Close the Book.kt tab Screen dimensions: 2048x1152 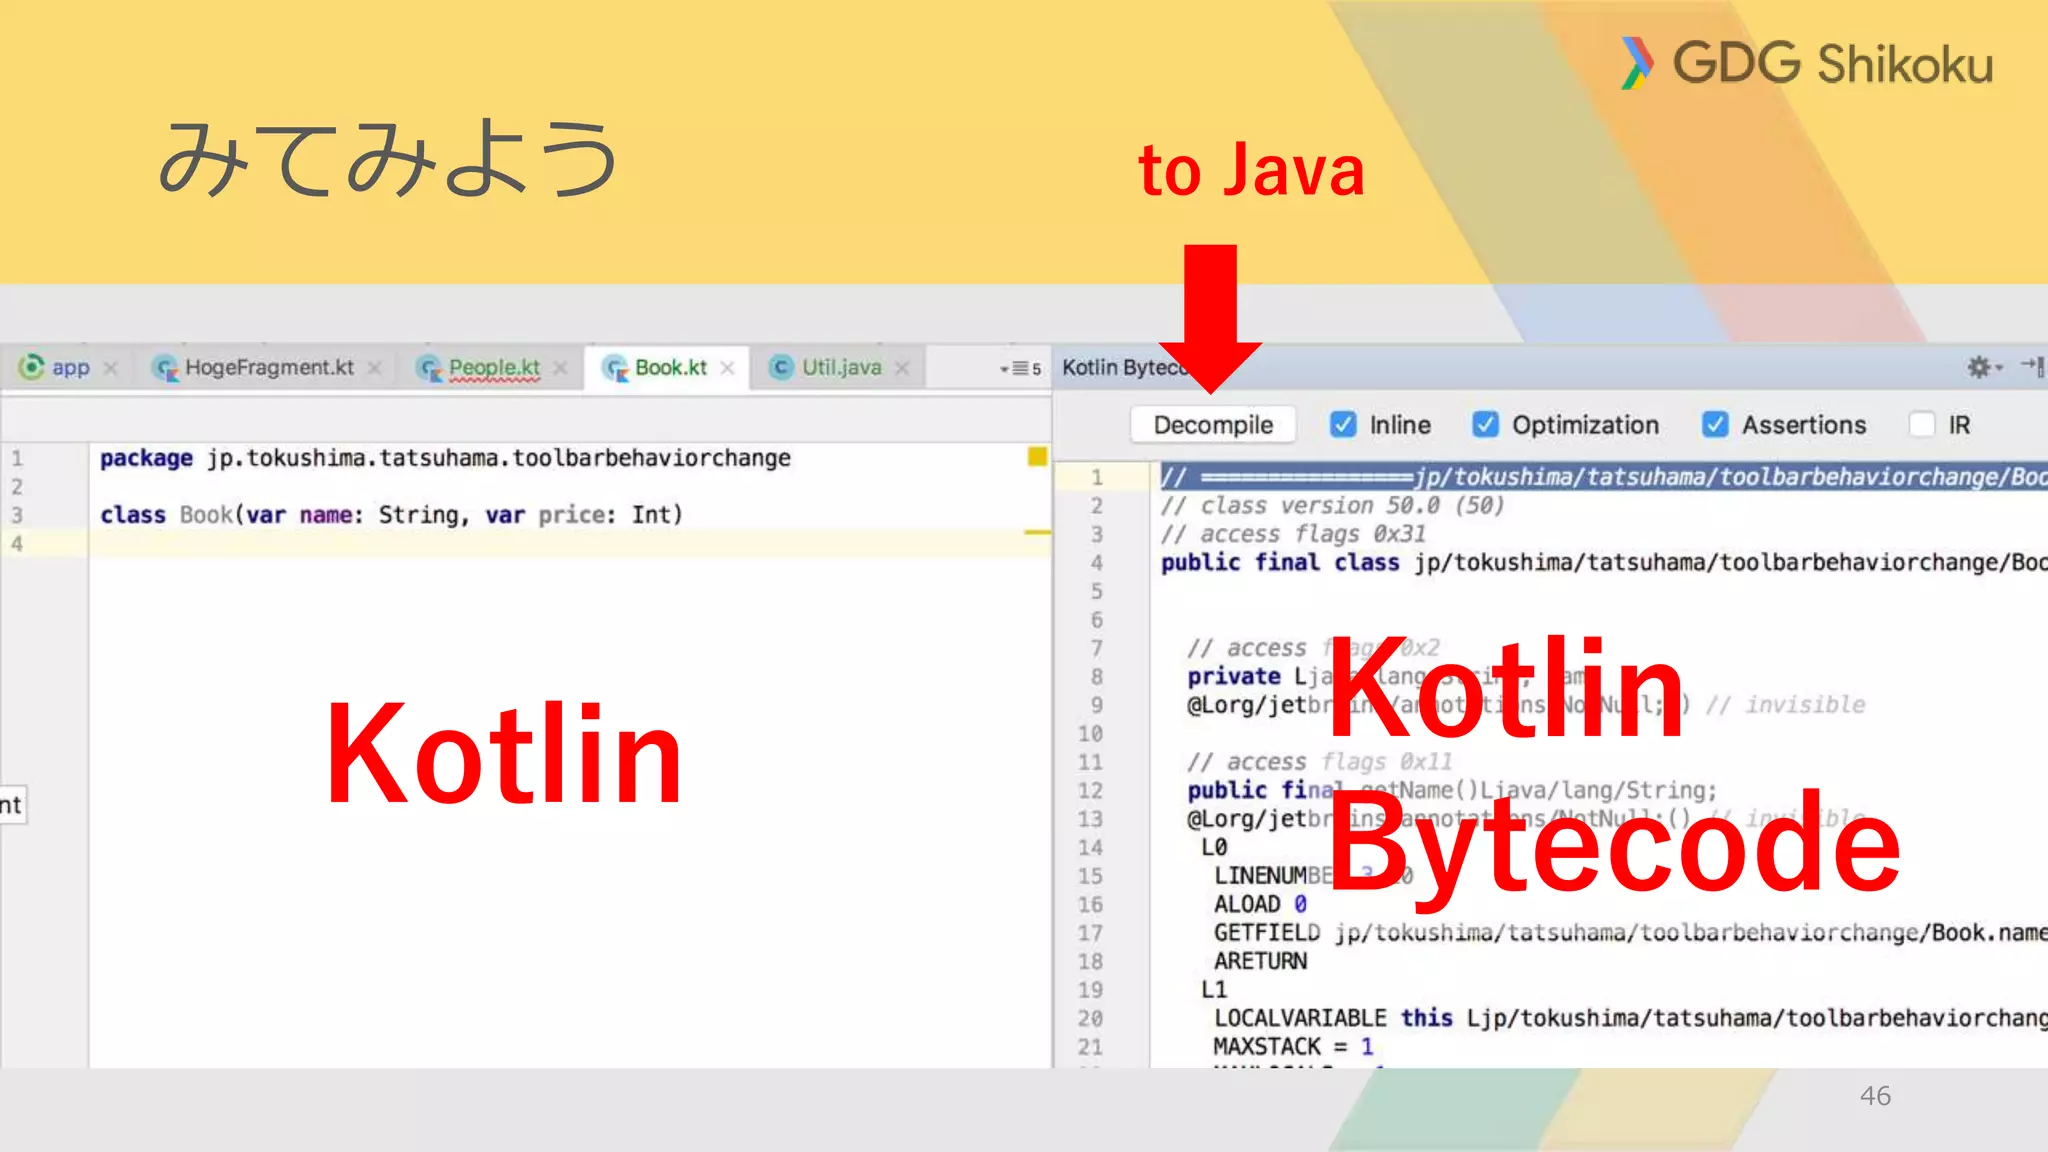[727, 369]
